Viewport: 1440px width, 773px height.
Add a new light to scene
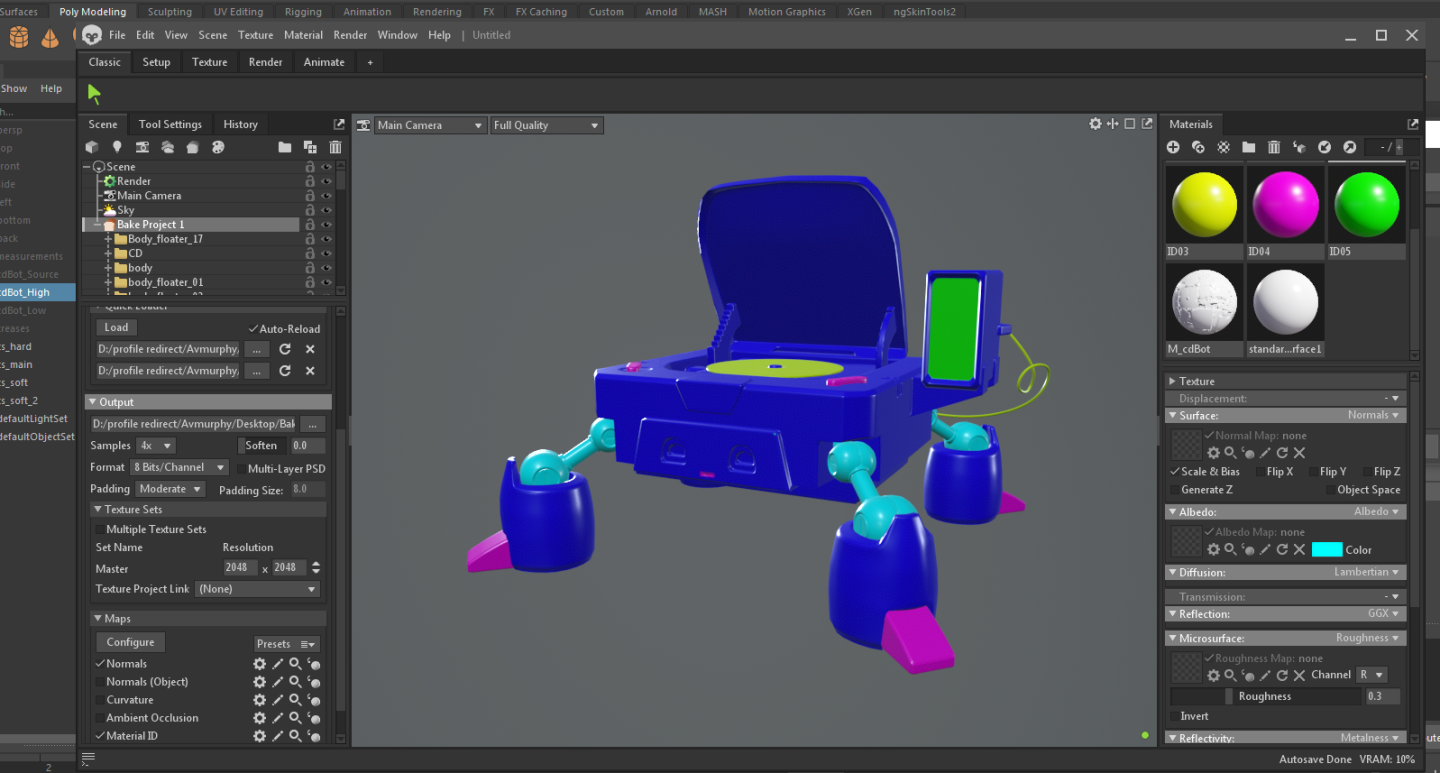click(117, 147)
